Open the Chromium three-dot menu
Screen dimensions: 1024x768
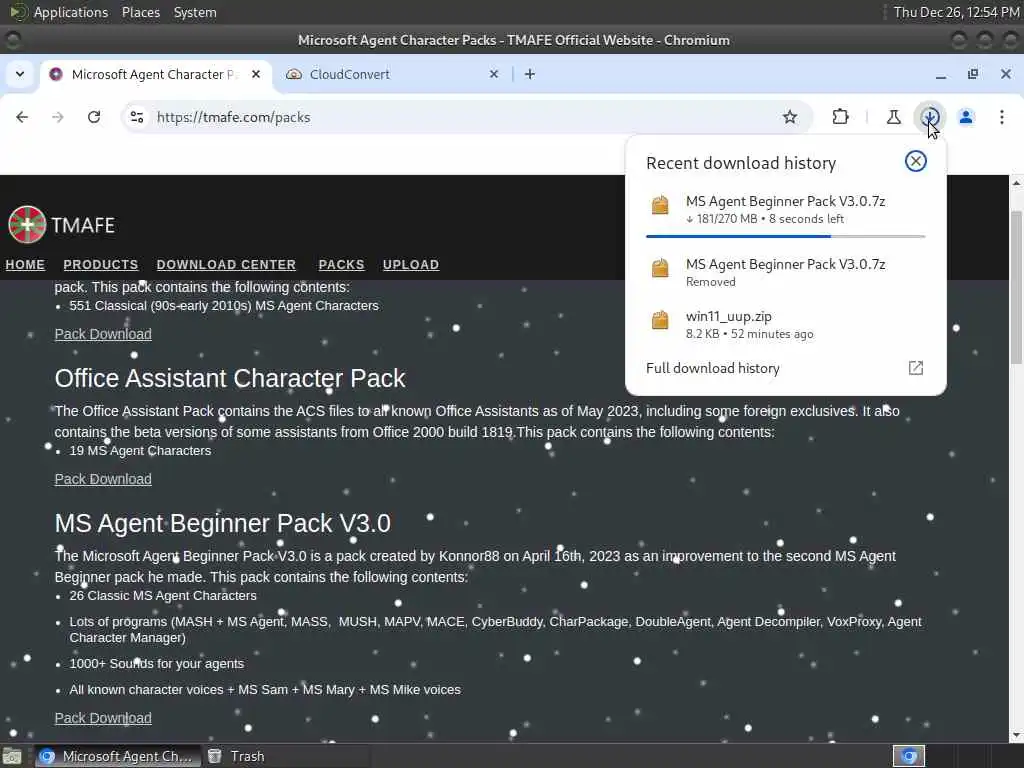pyautogui.click(x=1002, y=117)
